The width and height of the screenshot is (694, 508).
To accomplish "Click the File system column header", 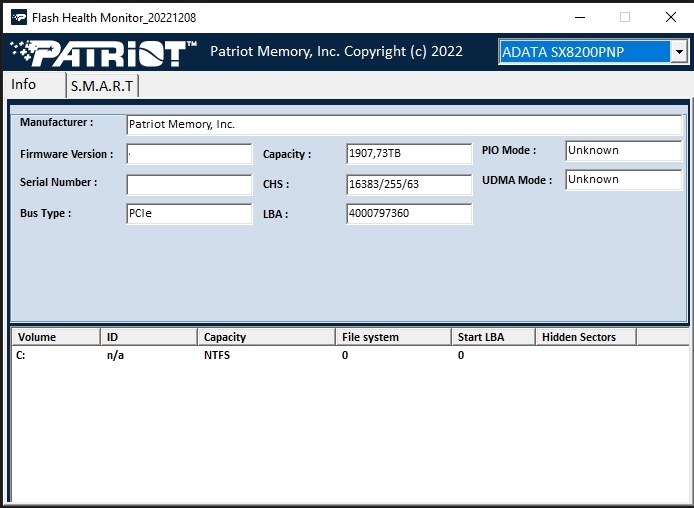I will click(x=393, y=337).
